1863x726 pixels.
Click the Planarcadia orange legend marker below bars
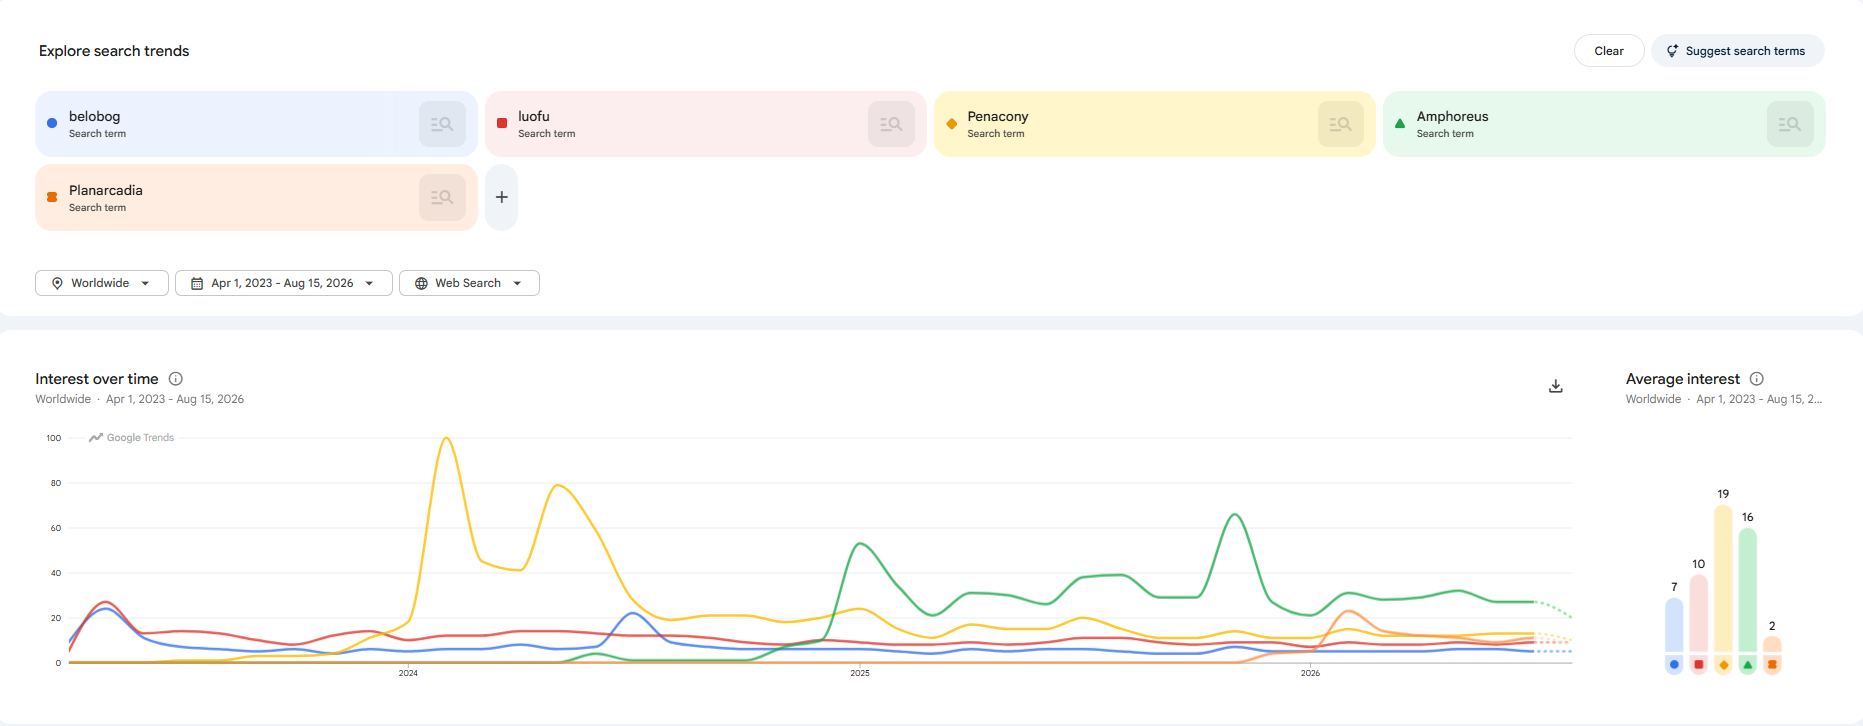click(x=1772, y=664)
